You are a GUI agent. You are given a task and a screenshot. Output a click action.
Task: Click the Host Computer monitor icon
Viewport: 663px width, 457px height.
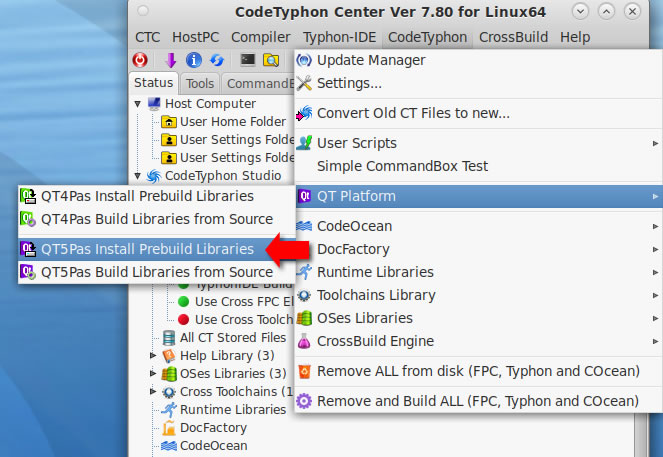[154, 104]
